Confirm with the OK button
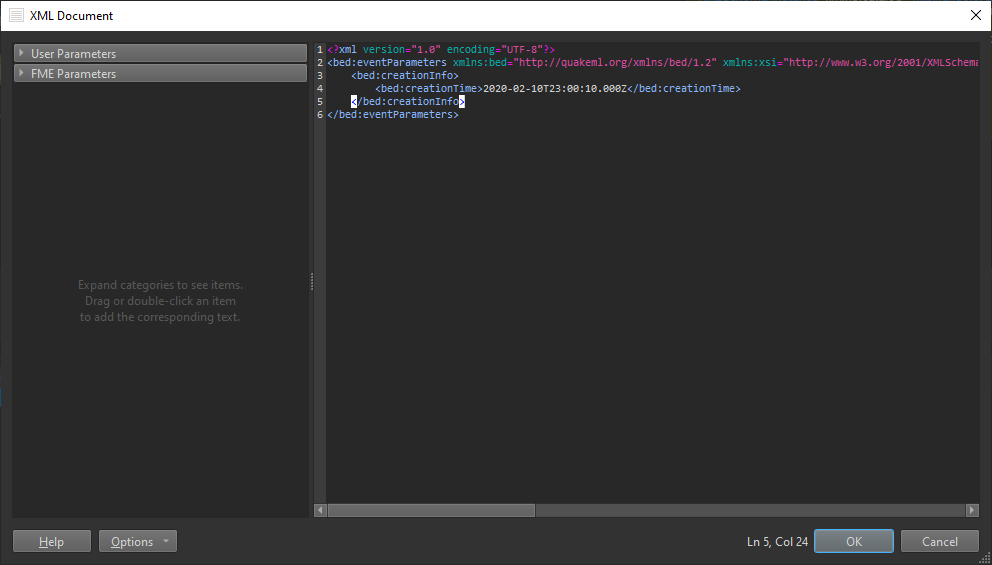 pos(853,542)
